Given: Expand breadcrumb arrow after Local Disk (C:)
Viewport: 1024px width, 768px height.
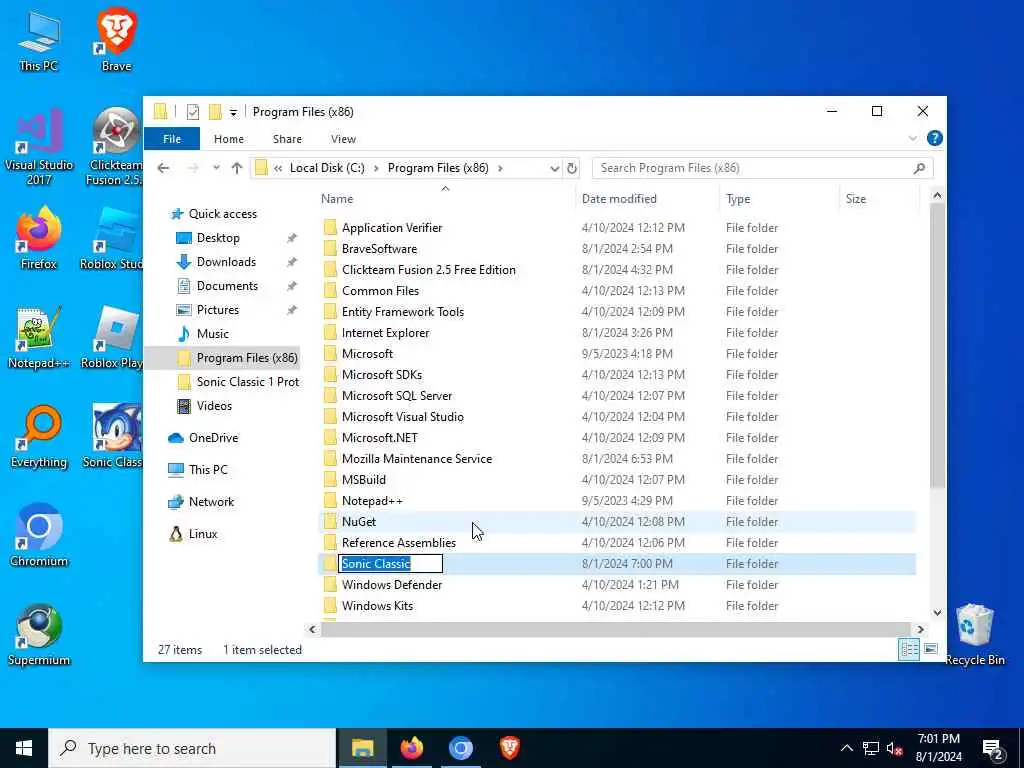Looking at the screenshot, I should (x=376, y=168).
